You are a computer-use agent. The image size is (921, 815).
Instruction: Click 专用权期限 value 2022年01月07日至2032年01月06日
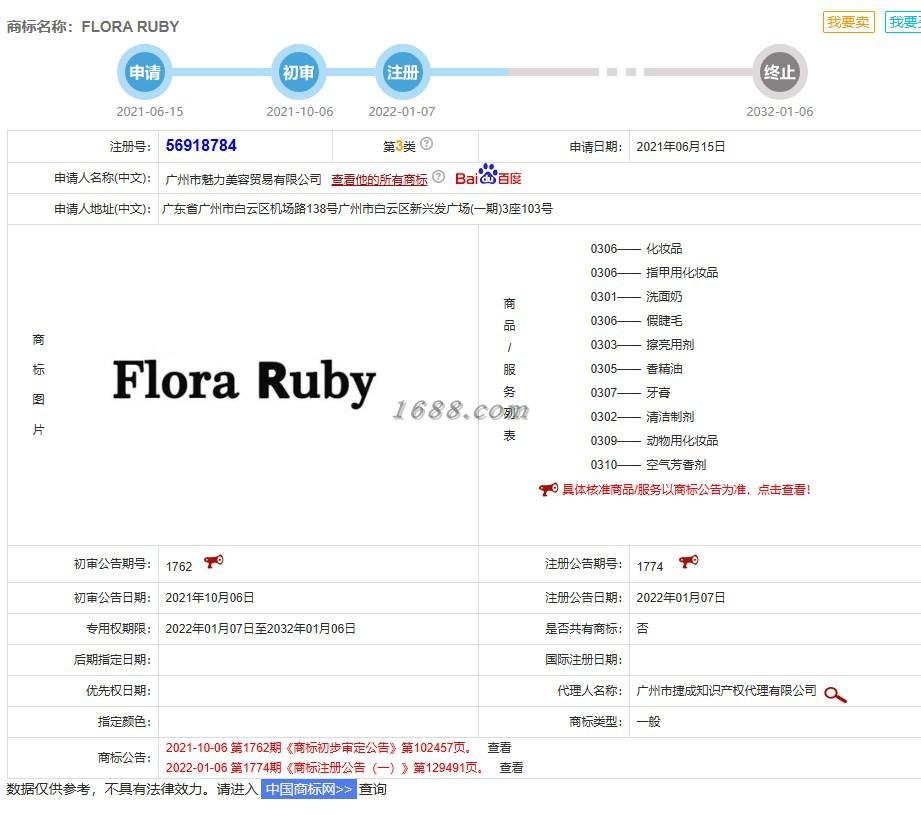[260, 629]
